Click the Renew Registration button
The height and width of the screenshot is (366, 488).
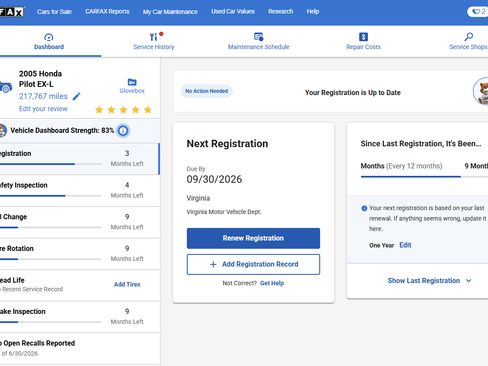(x=253, y=238)
